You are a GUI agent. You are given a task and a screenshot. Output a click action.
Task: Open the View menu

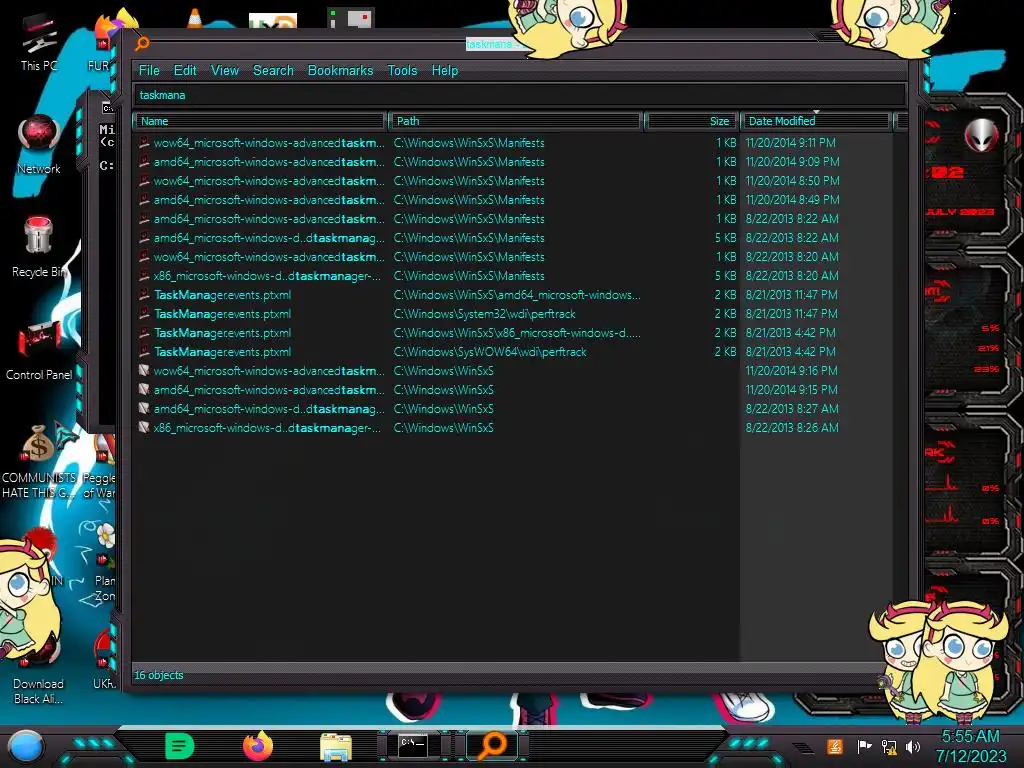tap(225, 71)
